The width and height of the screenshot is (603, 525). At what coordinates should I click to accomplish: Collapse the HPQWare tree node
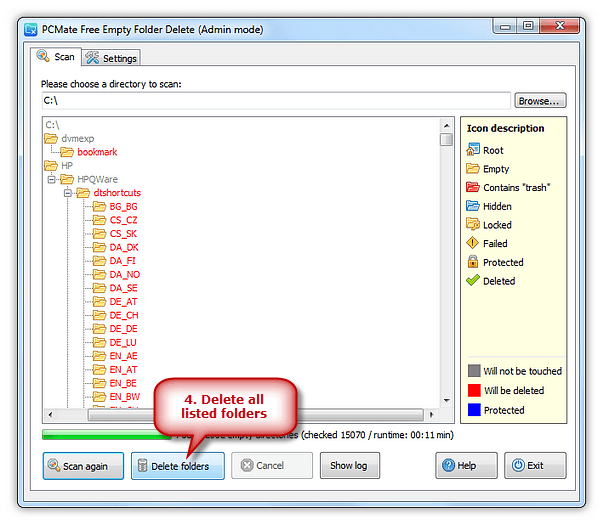tap(51, 179)
